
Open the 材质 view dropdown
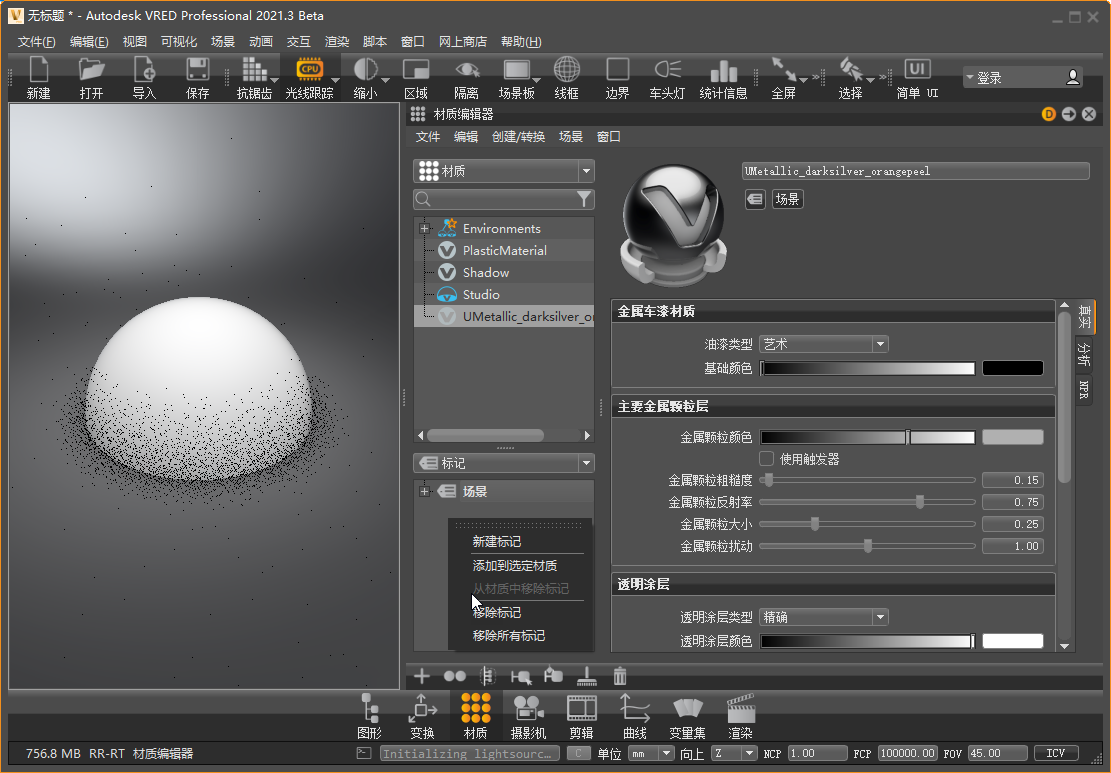click(x=504, y=171)
